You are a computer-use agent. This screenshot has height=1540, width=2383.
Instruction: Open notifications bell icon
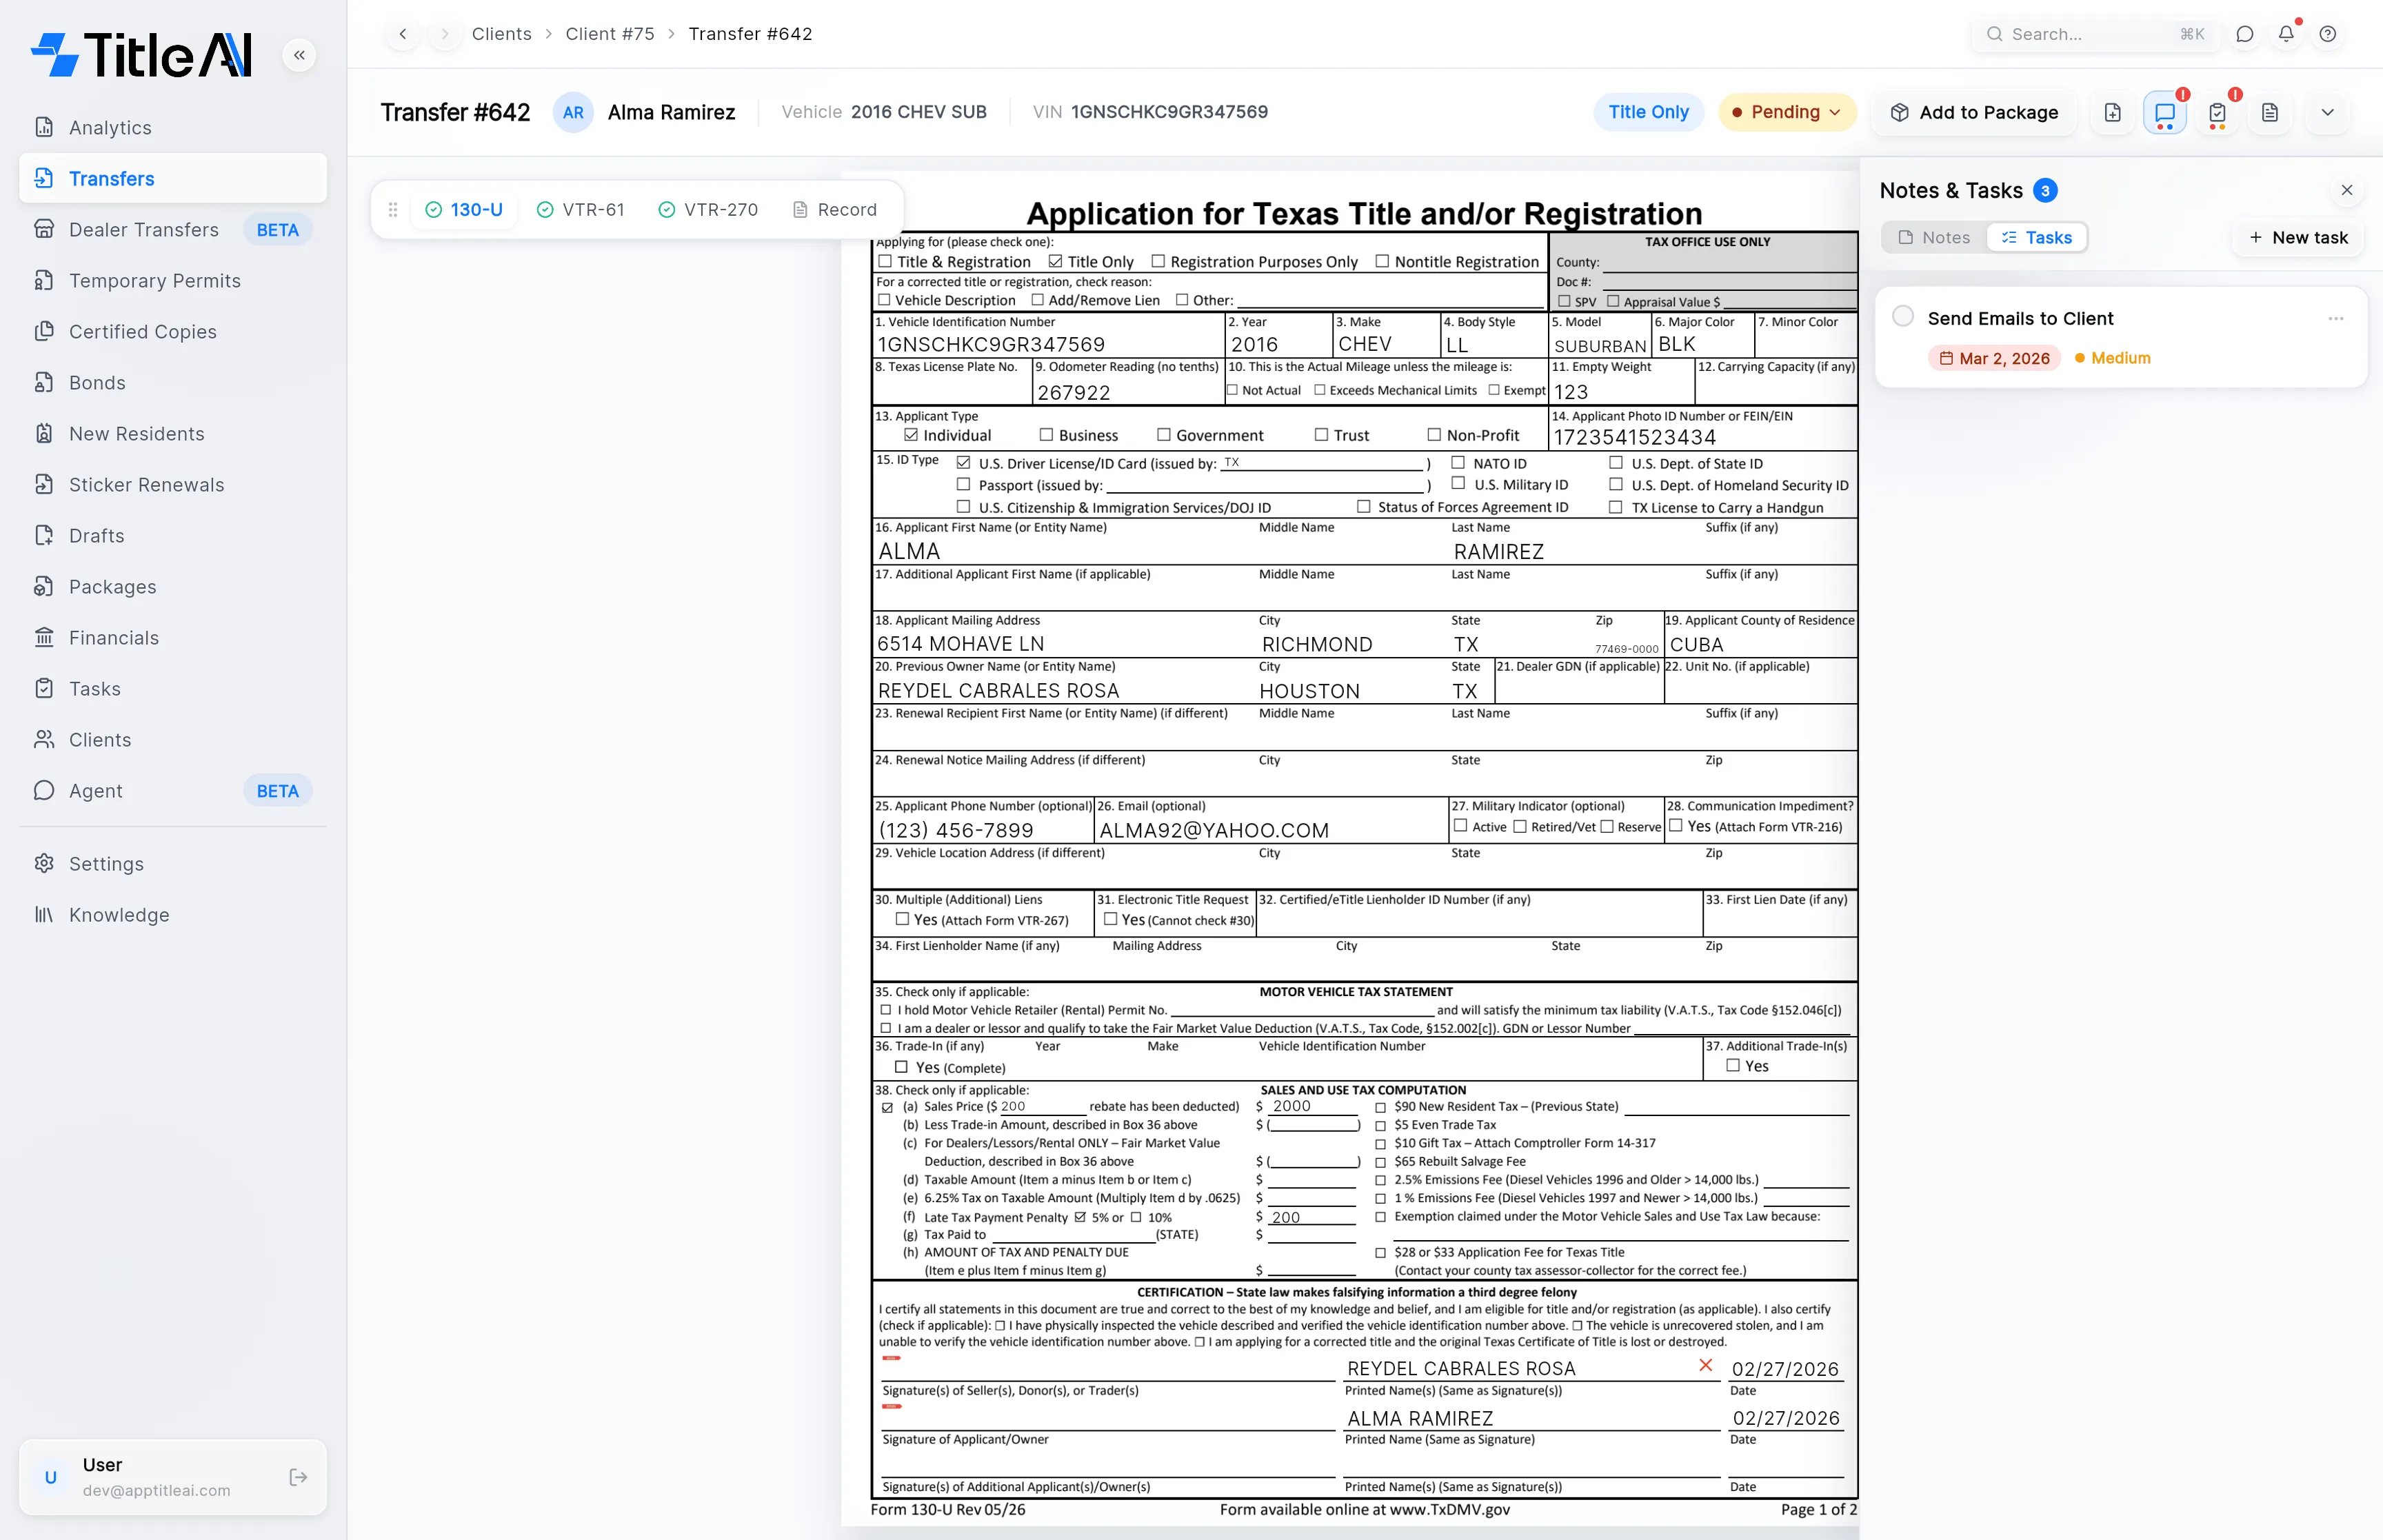[x=2286, y=34]
